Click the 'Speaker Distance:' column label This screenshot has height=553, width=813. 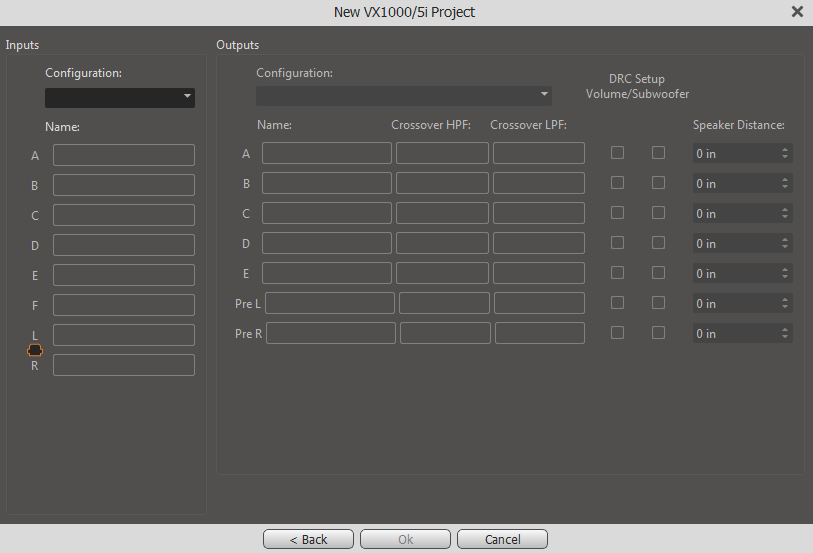pos(738,125)
